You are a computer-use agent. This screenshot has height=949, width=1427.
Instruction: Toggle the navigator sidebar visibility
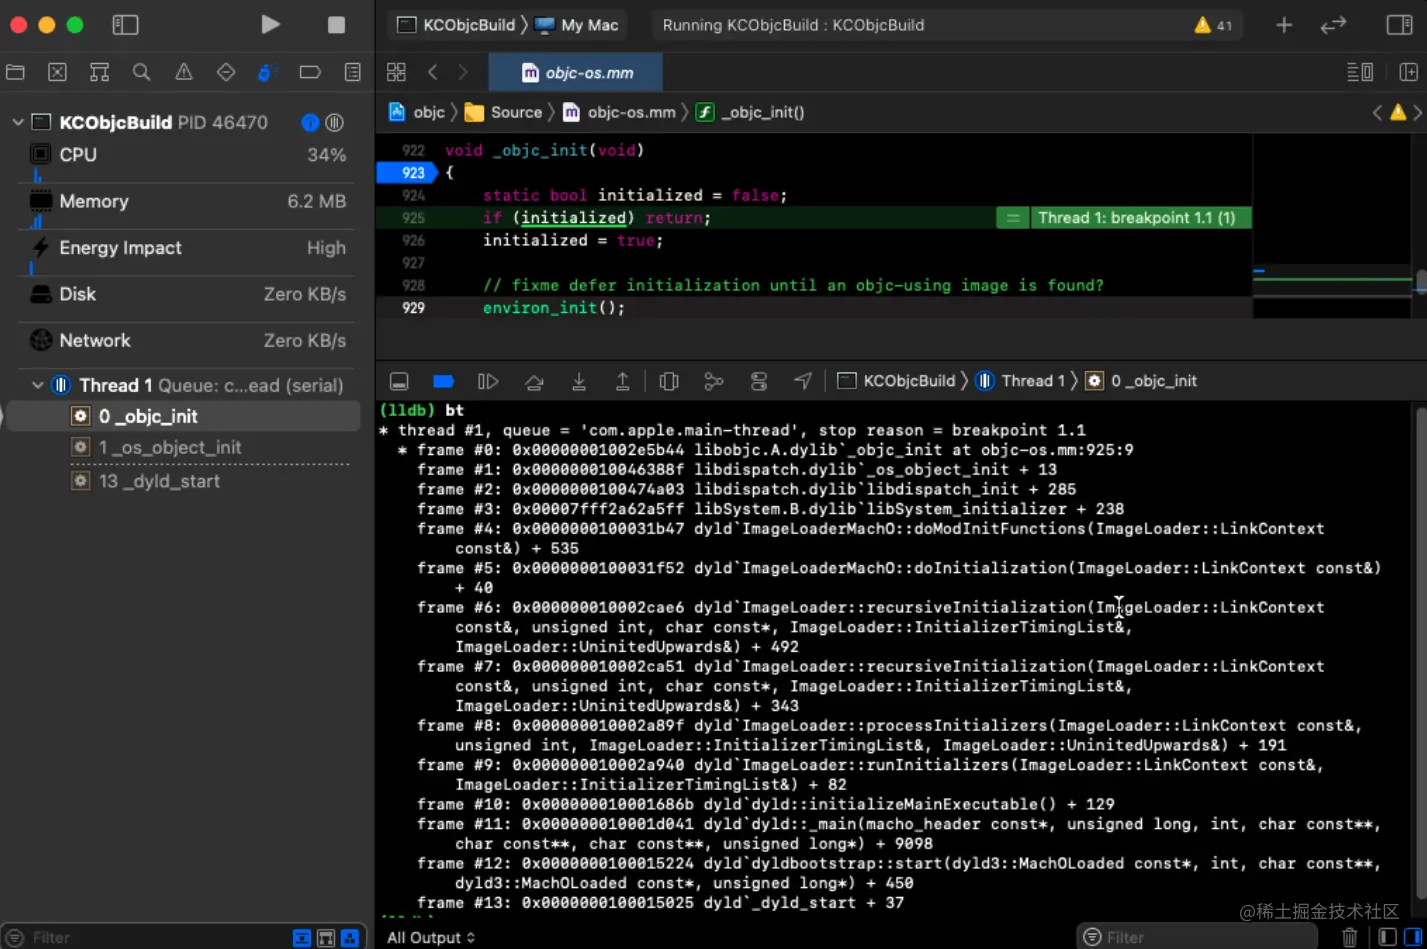(x=125, y=25)
